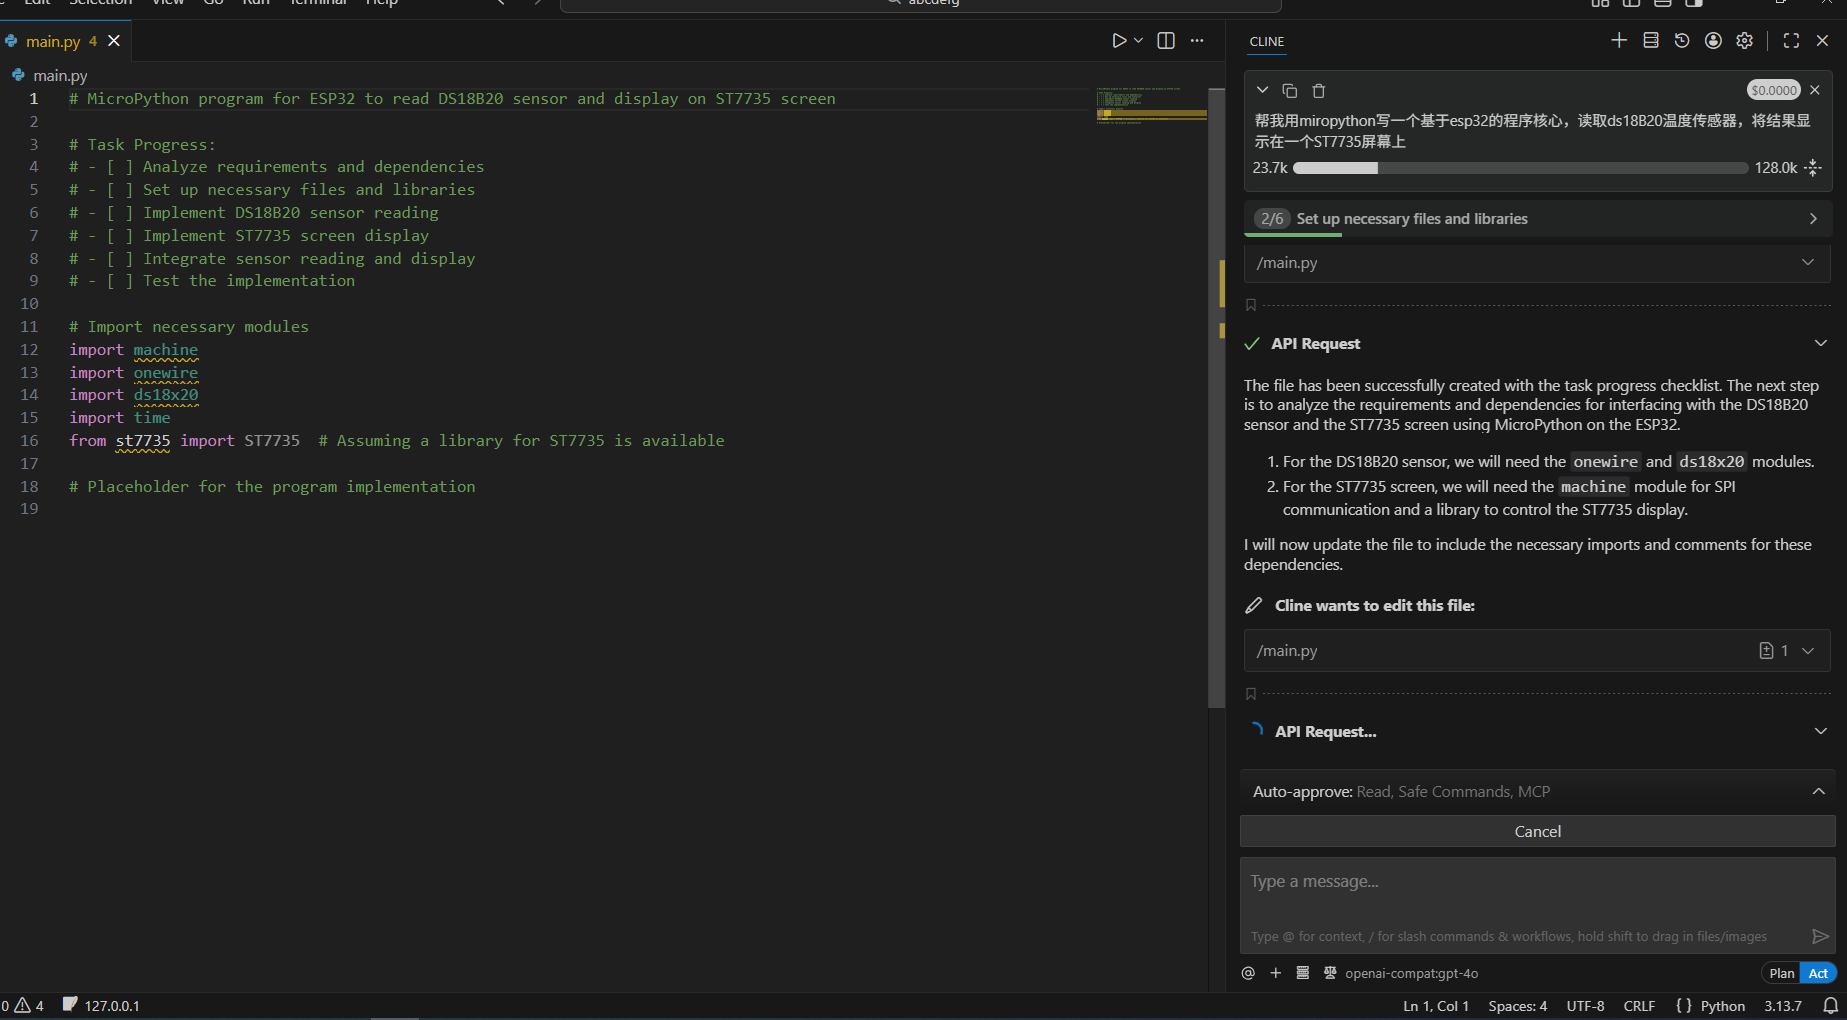The image size is (1847, 1020).
Task: Expand the in-progress API Request section
Action: point(1821,731)
